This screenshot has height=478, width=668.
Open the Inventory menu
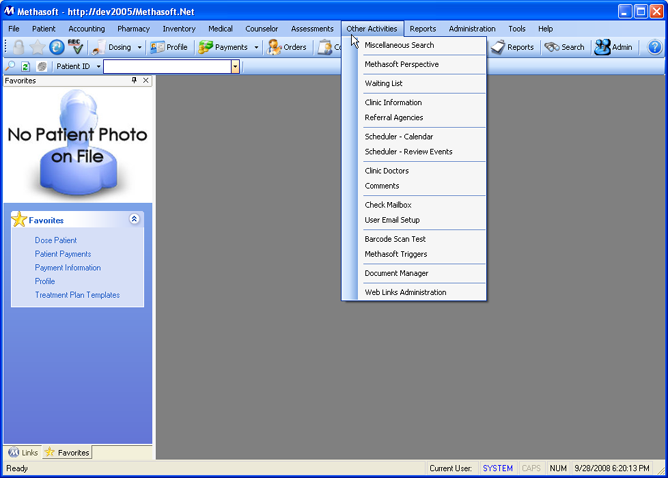click(179, 29)
